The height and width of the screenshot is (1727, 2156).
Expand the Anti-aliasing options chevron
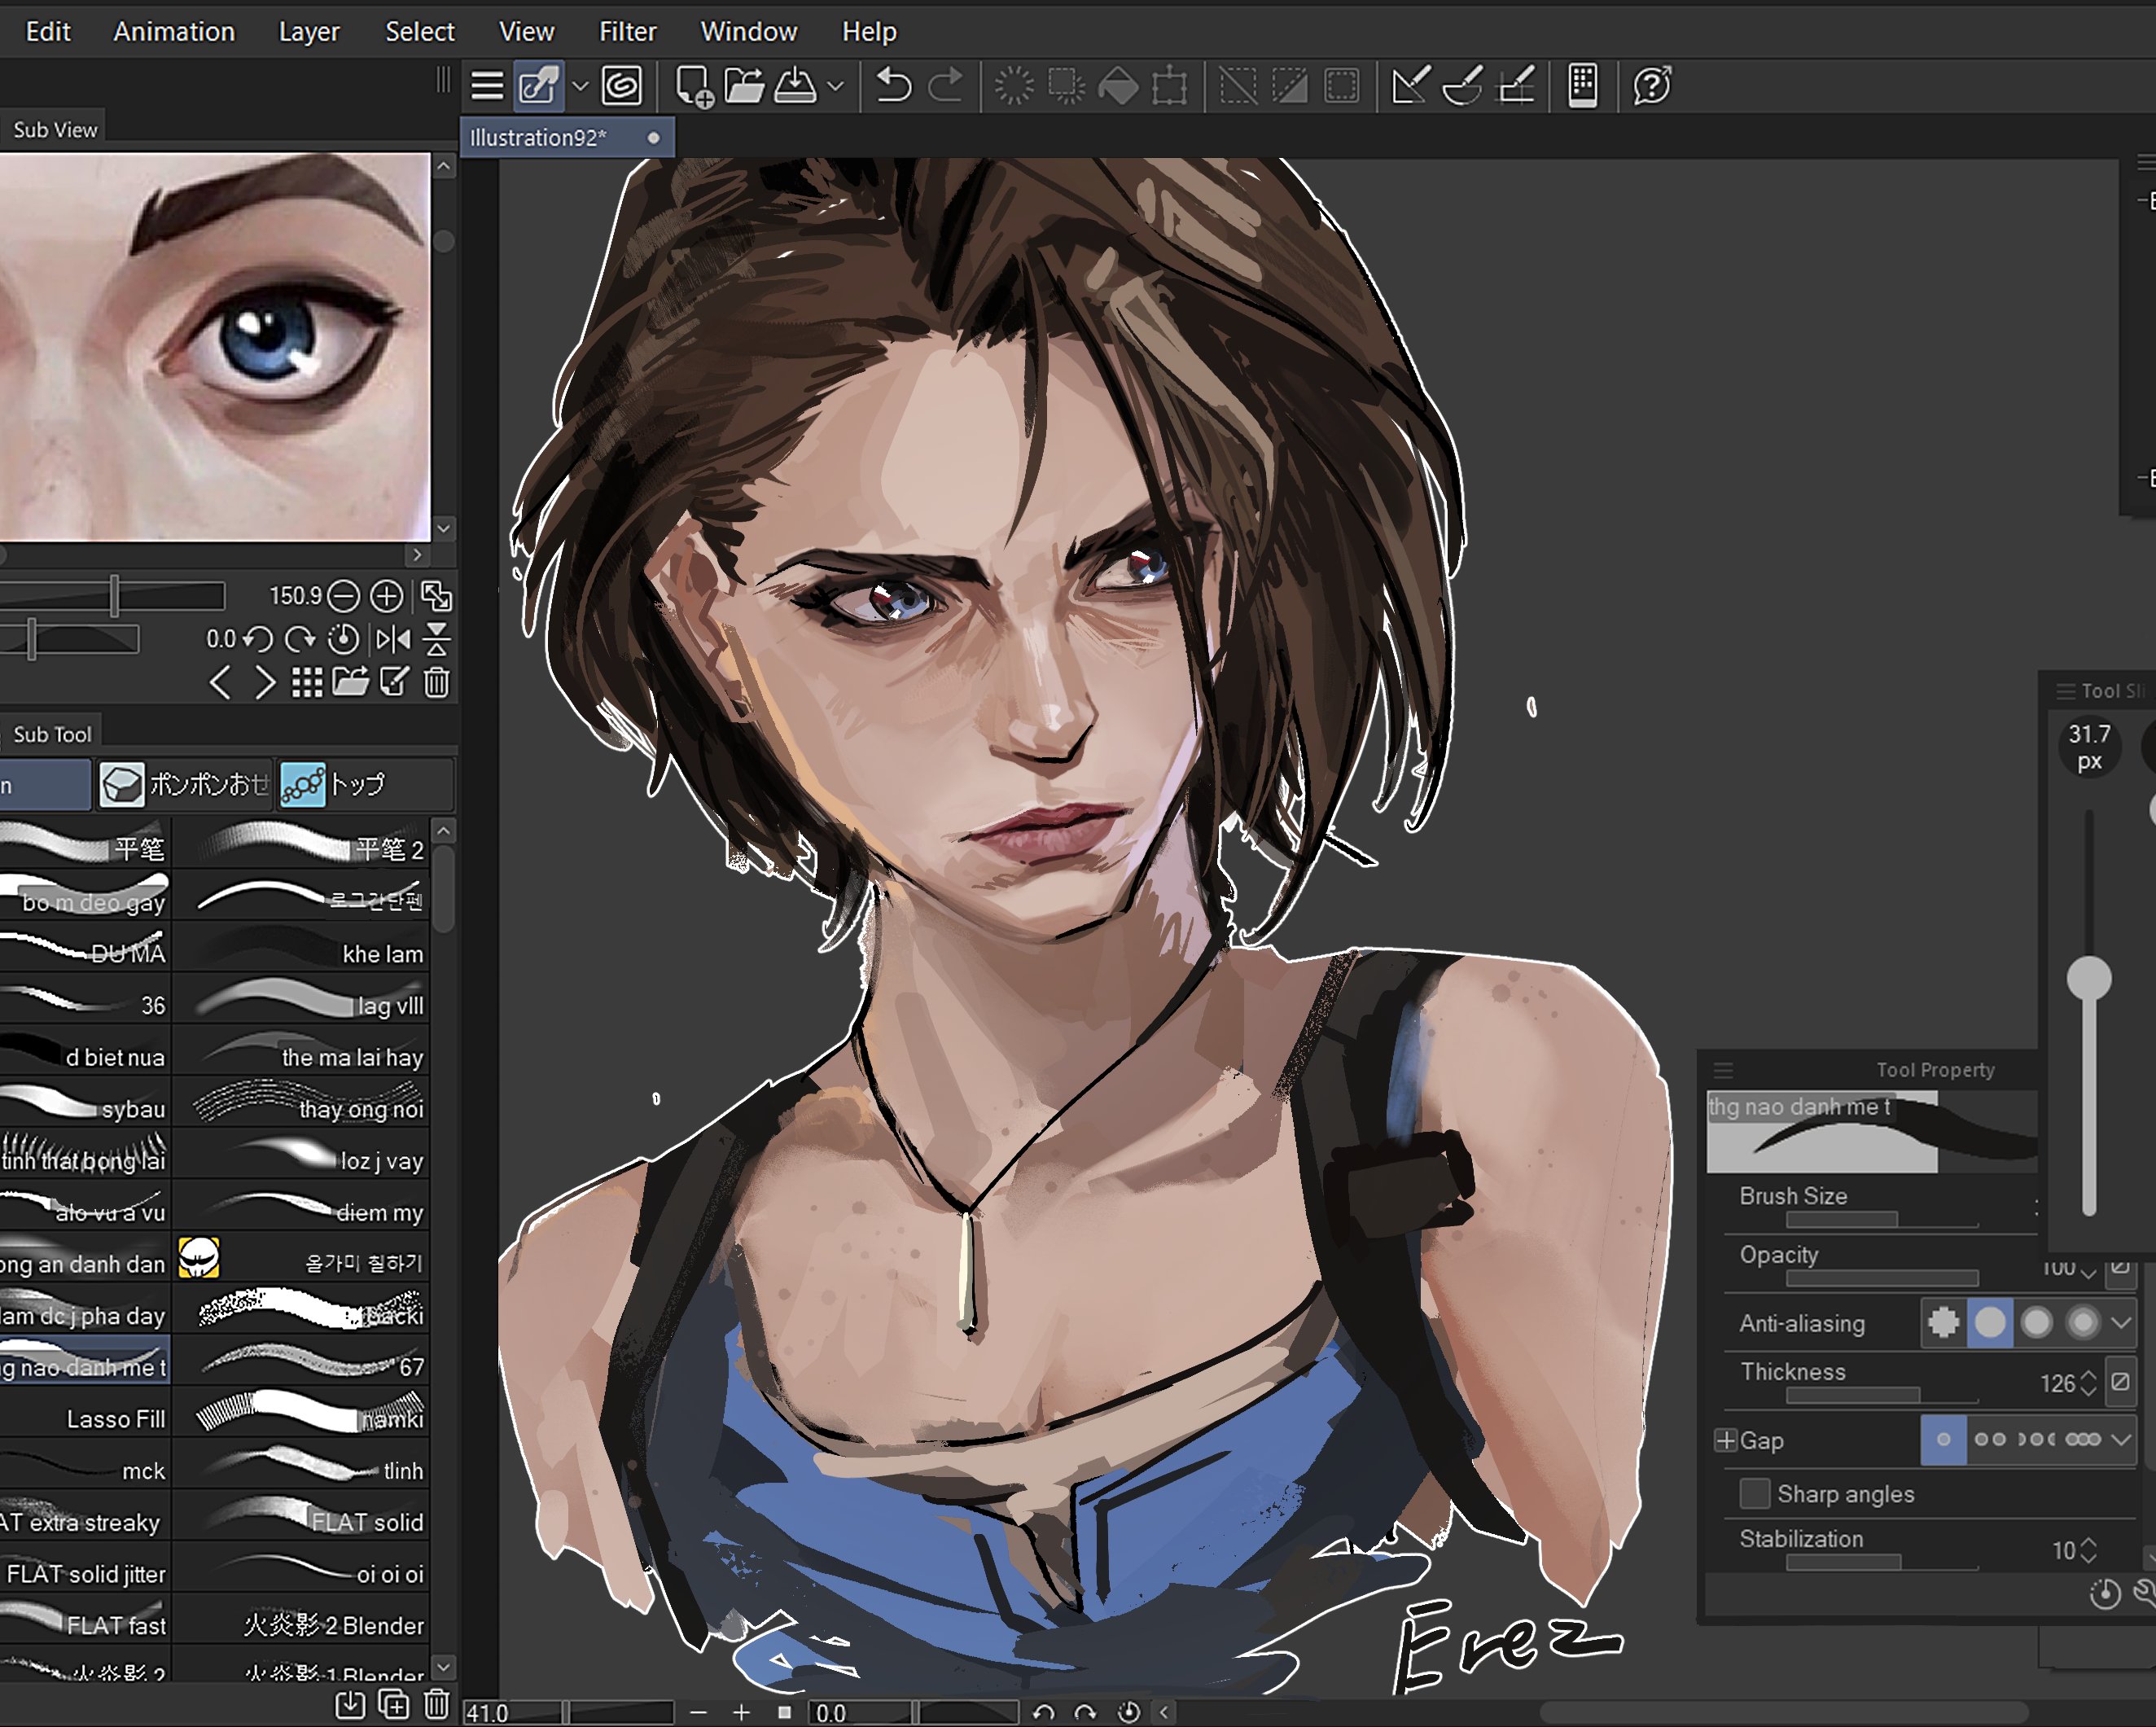tap(2121, 1323)
